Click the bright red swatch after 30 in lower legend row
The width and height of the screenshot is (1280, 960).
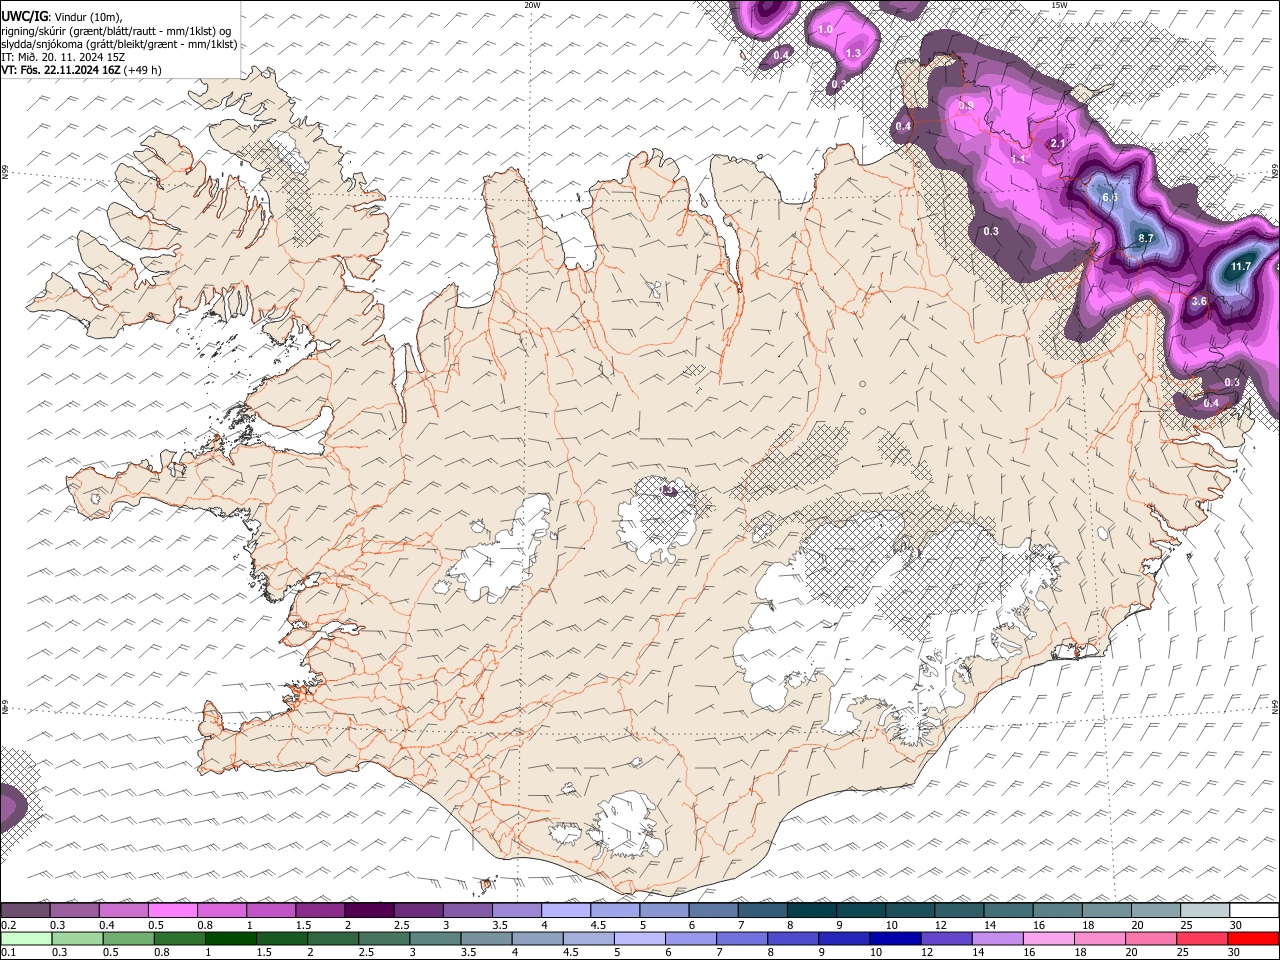click(1253, 939)
